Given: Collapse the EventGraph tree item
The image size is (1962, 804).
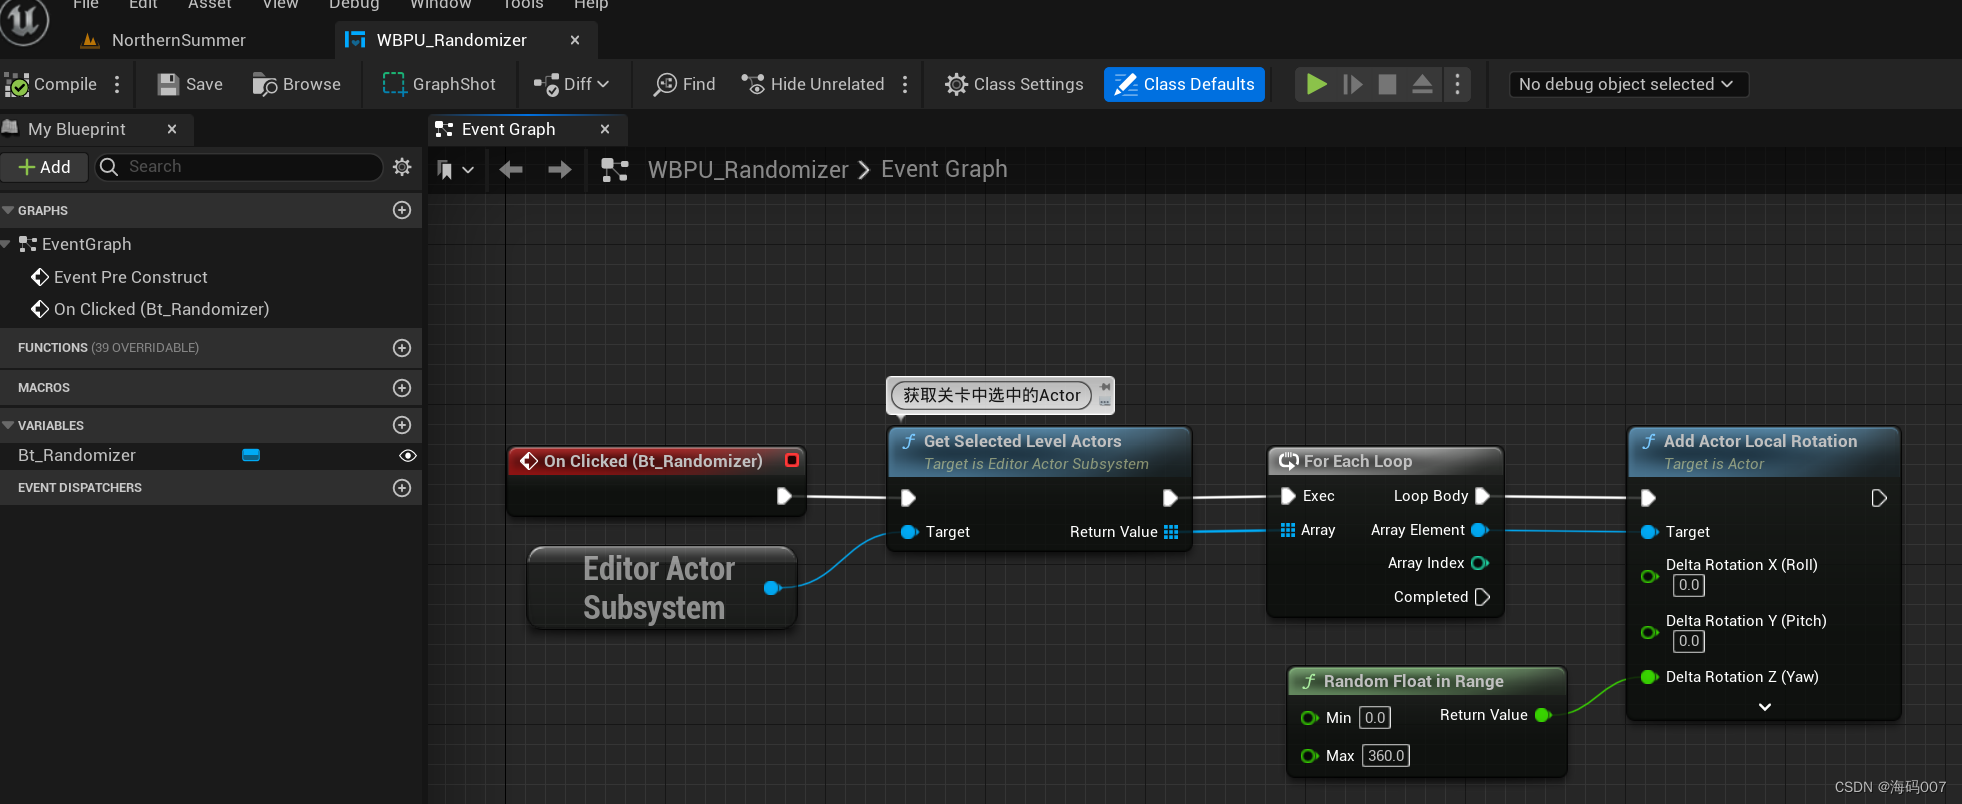Looking at the screenshot, I should click(7, 244).
